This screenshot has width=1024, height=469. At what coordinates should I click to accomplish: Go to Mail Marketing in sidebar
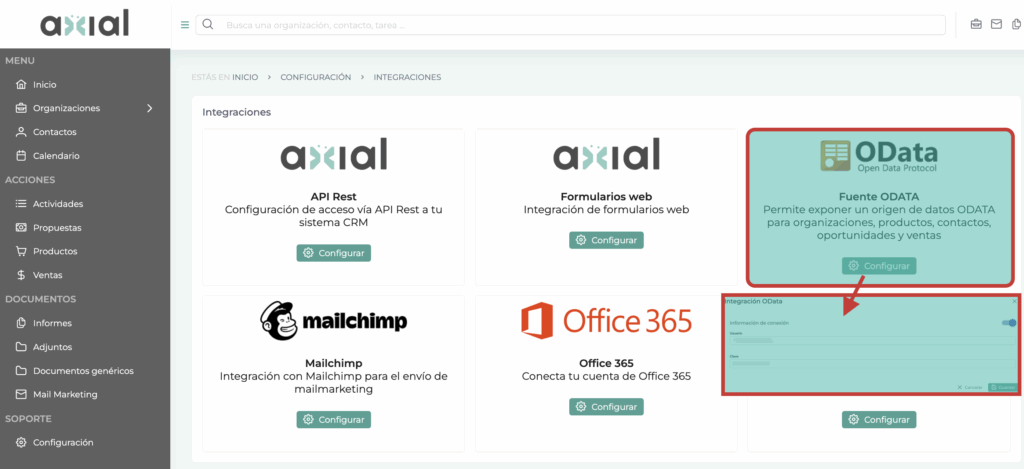point(65,394)
